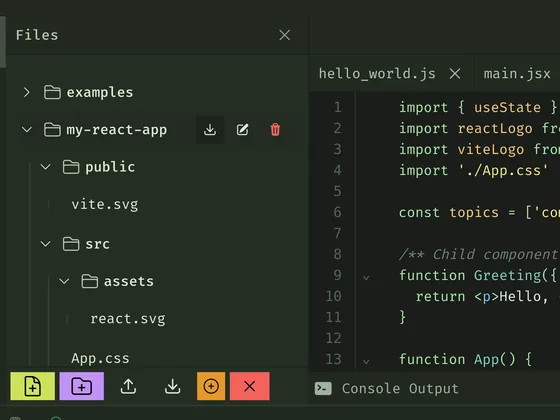This screenshot has height=420, width=560.
Task: Click the public folder icon
Action: pyautogui.click(x=71, y=167)
